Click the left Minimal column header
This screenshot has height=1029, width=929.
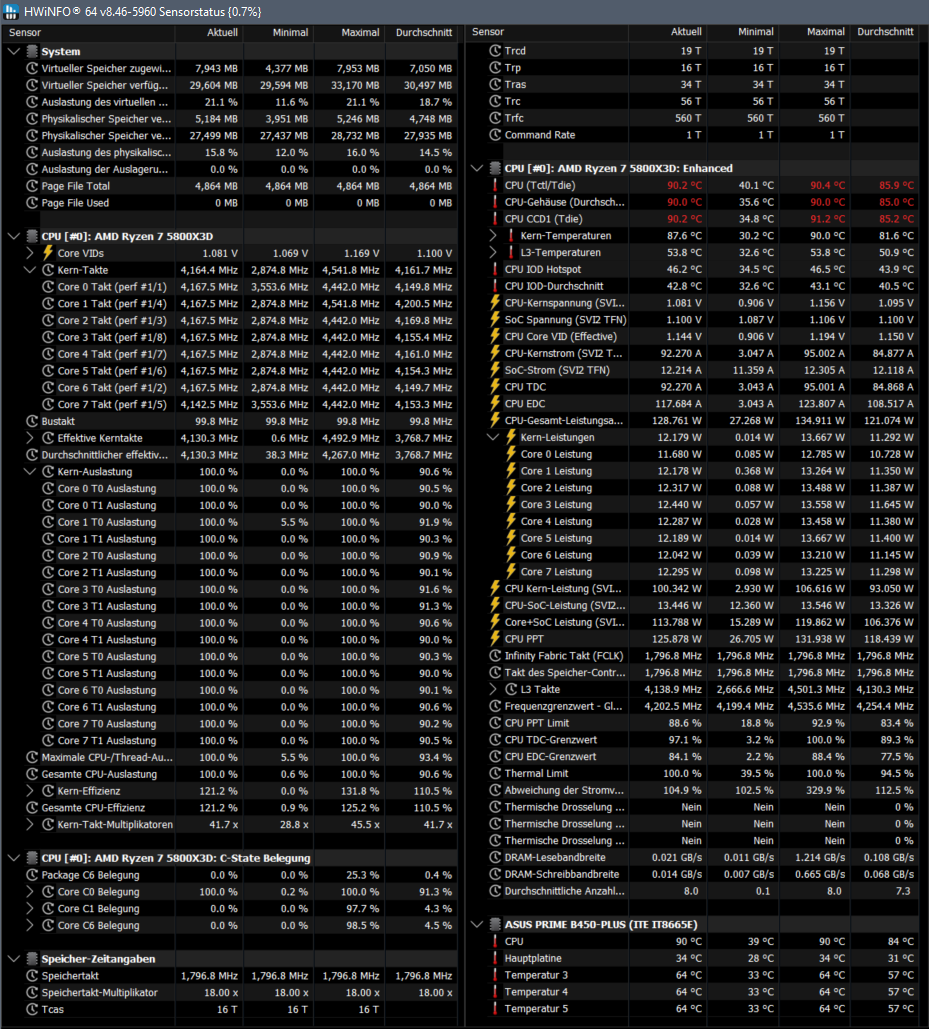click(279, 32)
